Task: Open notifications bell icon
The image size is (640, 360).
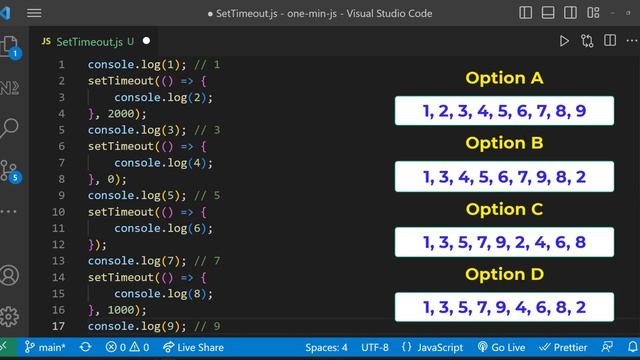Action: [x=633, y=347]
